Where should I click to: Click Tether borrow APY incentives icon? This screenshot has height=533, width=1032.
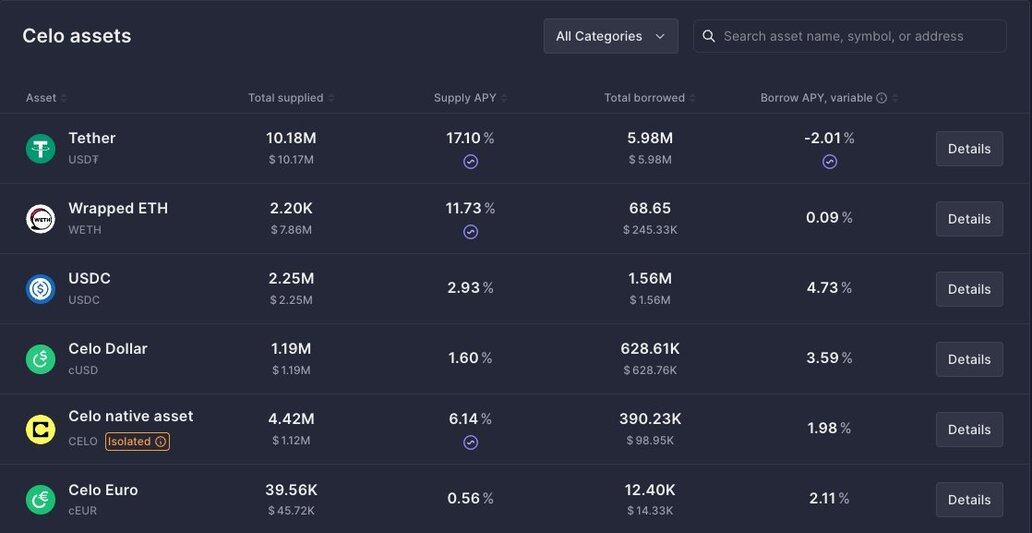point(829,162)
